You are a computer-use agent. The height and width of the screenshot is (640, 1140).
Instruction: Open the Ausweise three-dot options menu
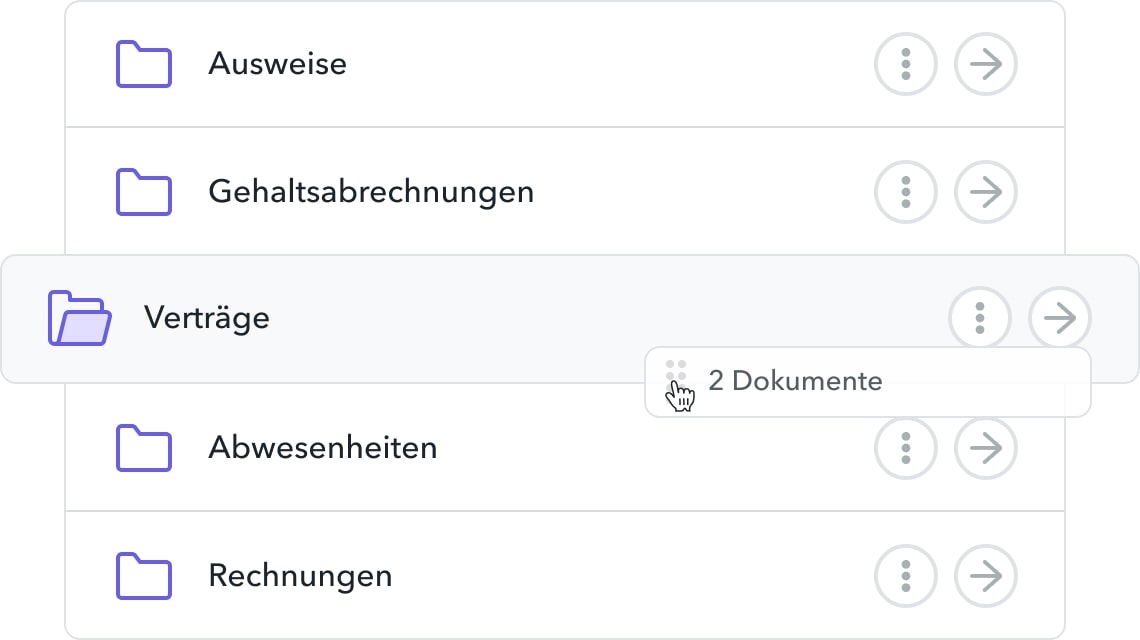pyautogui.click(x=906, y=64)
